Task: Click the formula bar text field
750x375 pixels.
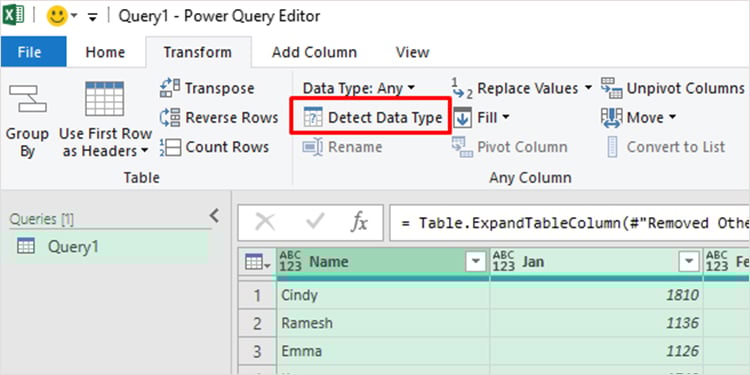Action: click(569, 223)
